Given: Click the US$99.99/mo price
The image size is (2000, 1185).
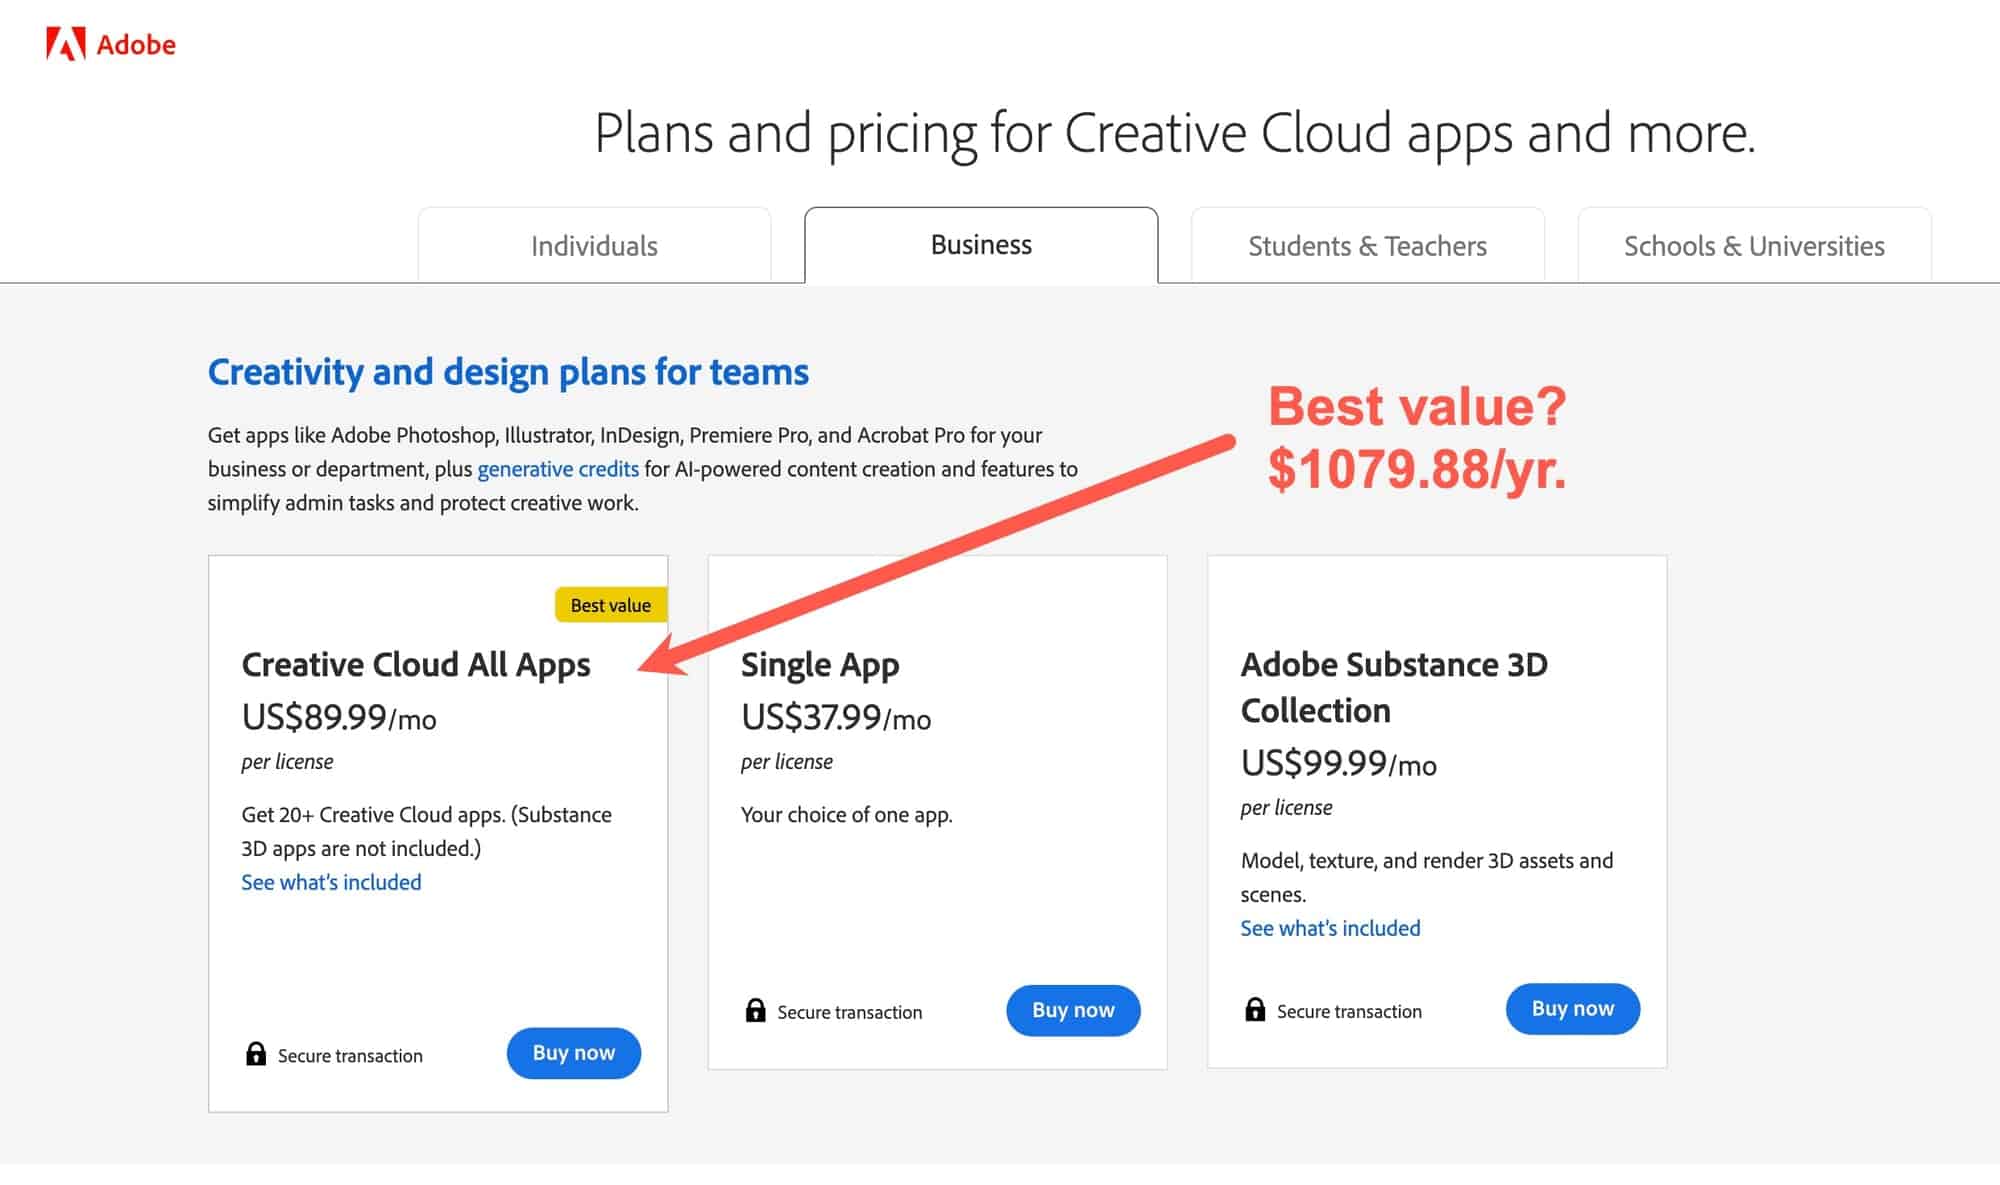Looking at the screenshot, I should coord(1338,764).
